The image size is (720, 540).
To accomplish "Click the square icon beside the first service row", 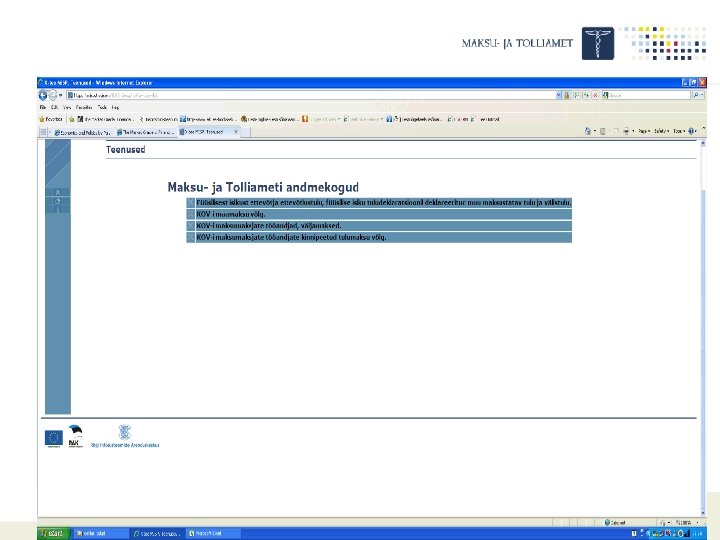I will pyautogui.click(x=191, y=202).
